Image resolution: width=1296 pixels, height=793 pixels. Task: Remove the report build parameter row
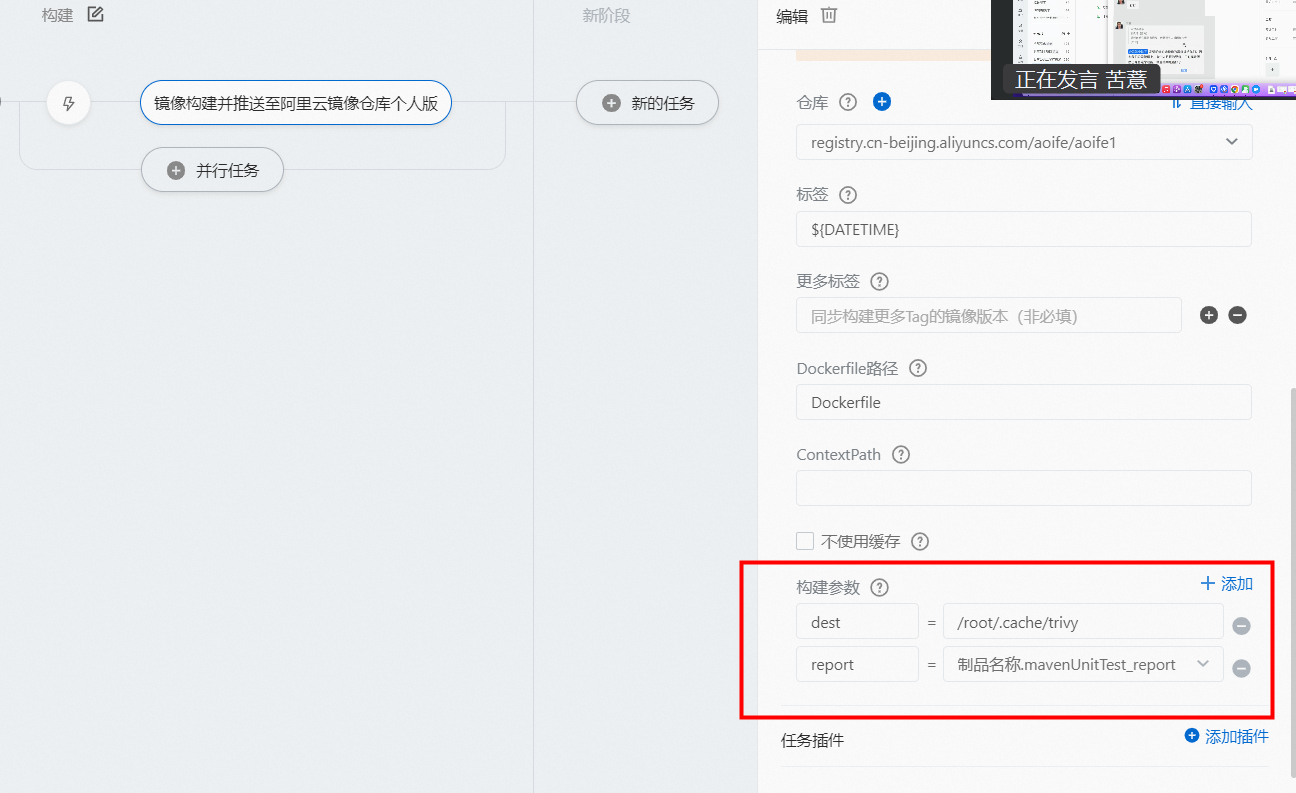point(1241,668)
